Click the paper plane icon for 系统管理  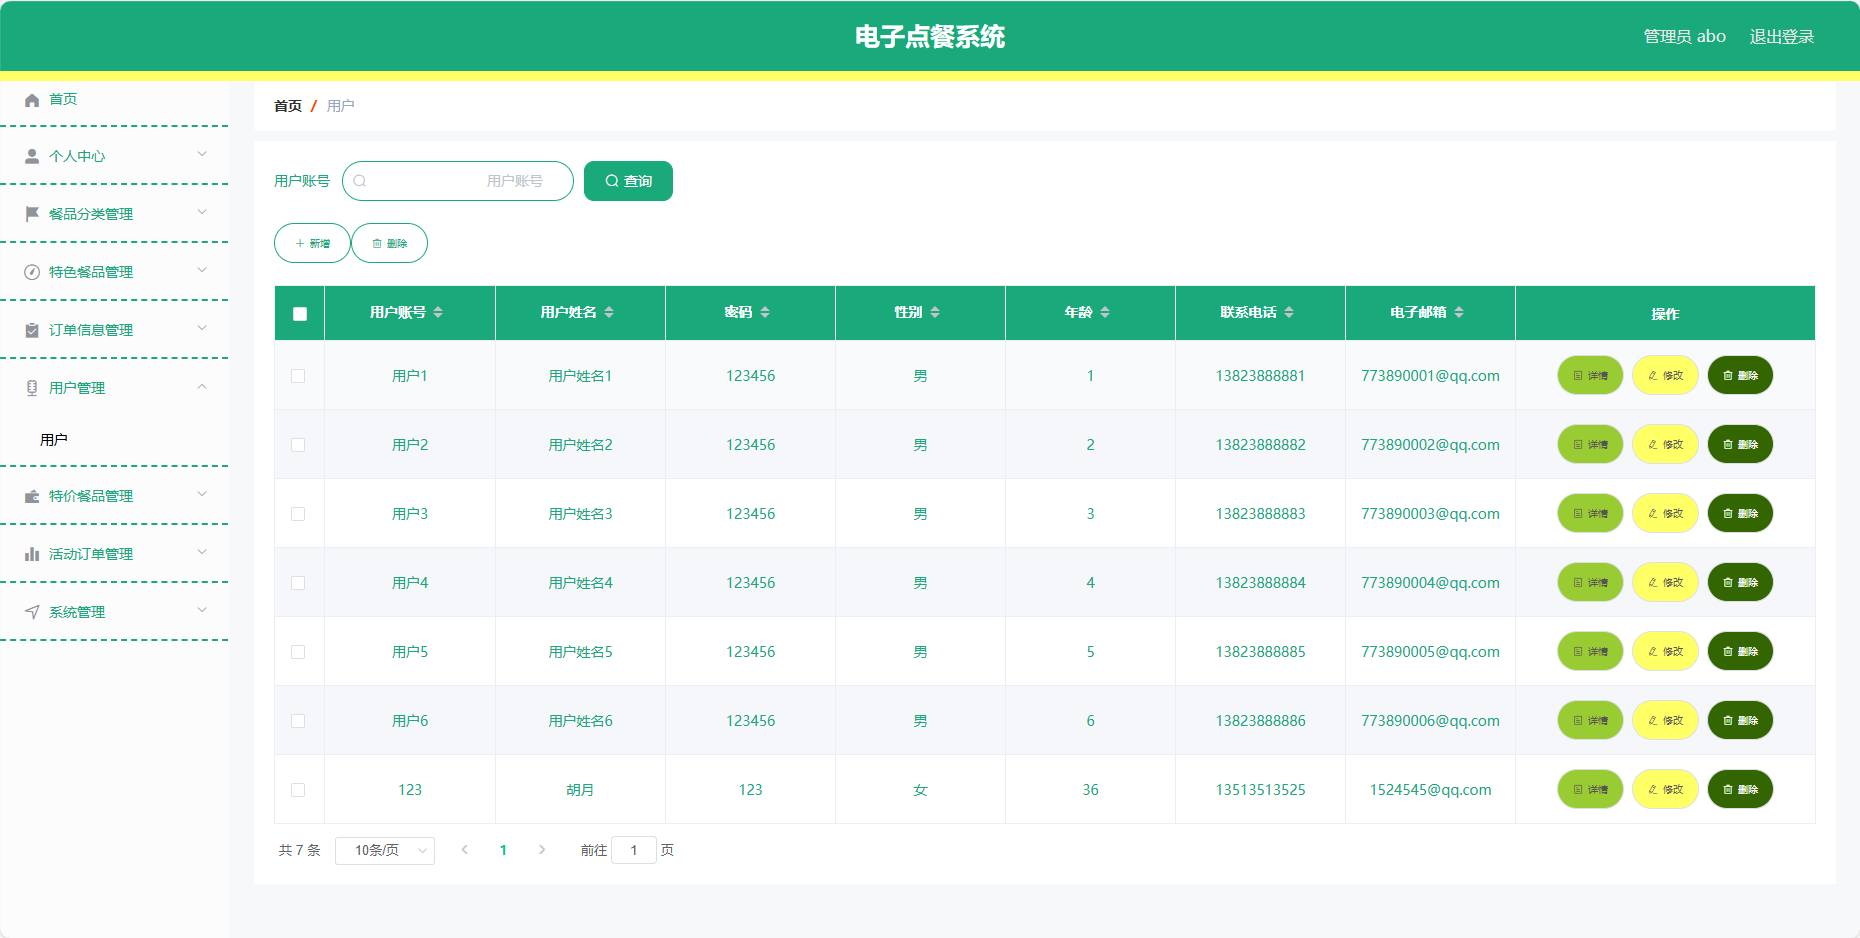(32, 612)
